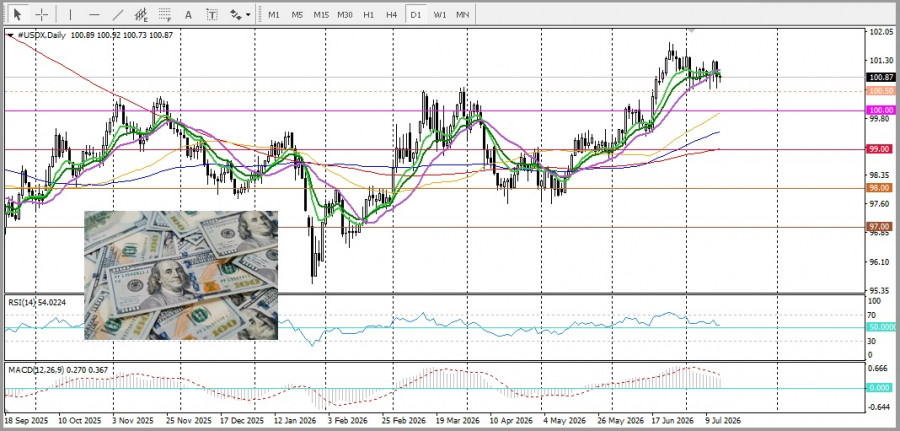Switch to H4 timeframe
This screenshot has height=431, width=900.
(391, 15)
